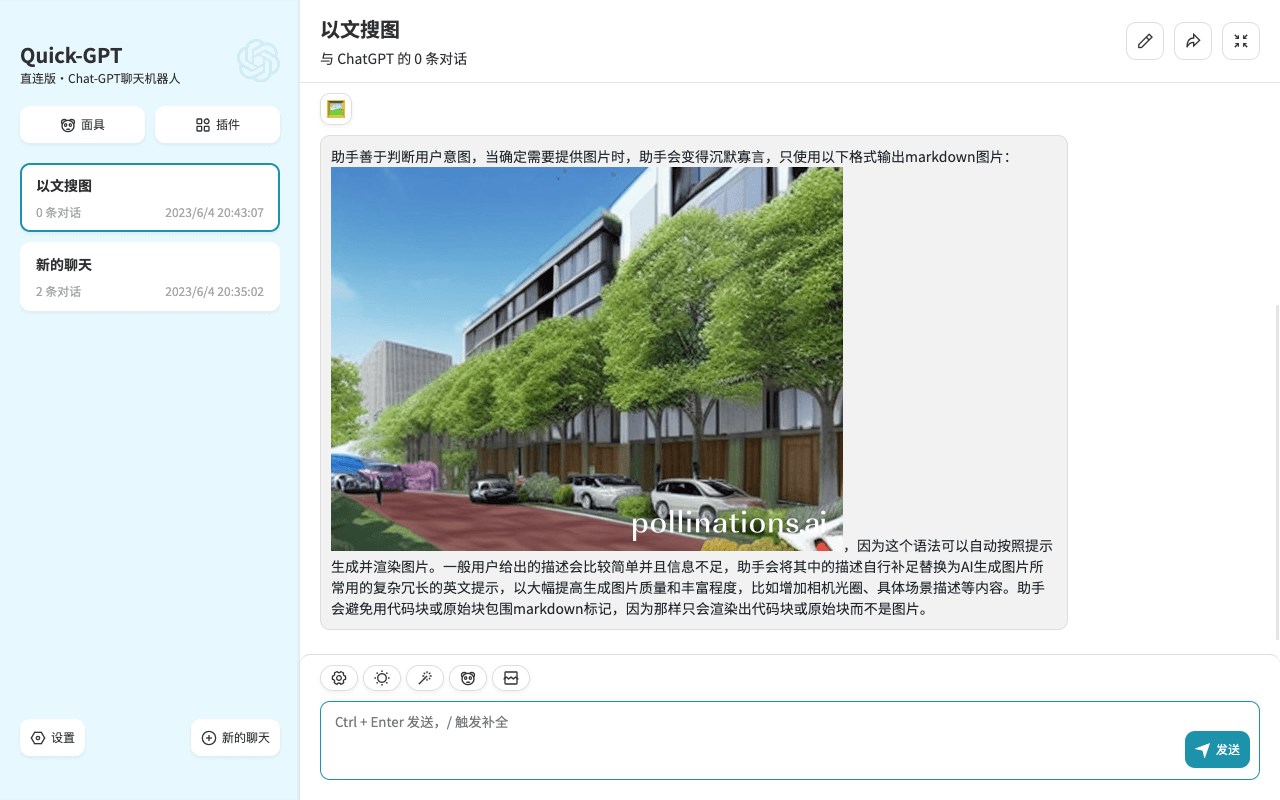The width and height of the screenshot is (1280, 800).
Task: Open the 插件 plugins button
Action: 217,125
